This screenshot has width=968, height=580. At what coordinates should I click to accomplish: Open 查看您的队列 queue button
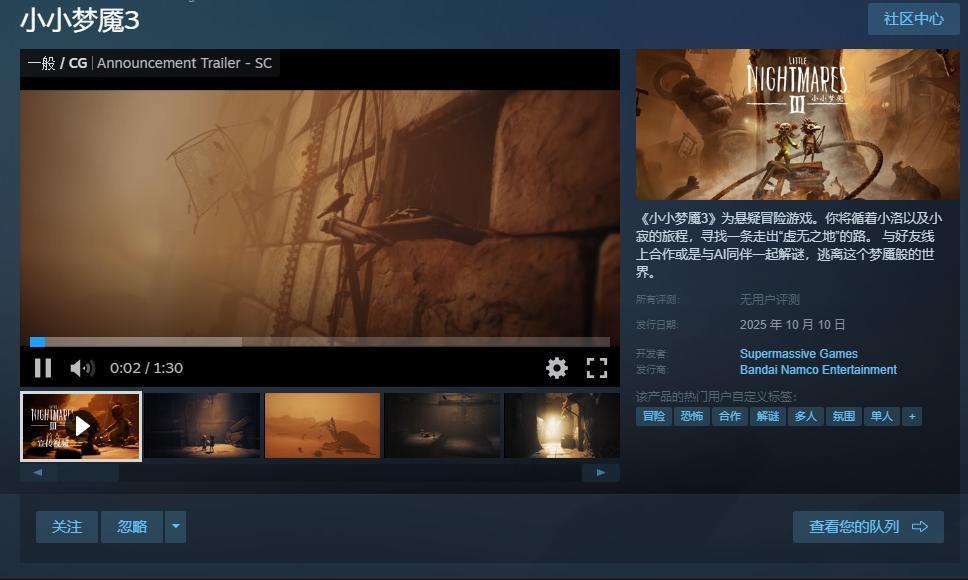tap(867, 527)
